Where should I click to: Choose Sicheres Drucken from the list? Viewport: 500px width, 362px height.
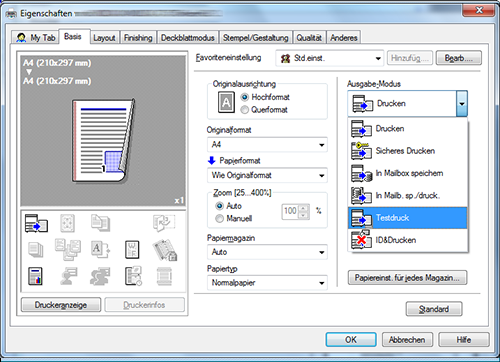408,151
